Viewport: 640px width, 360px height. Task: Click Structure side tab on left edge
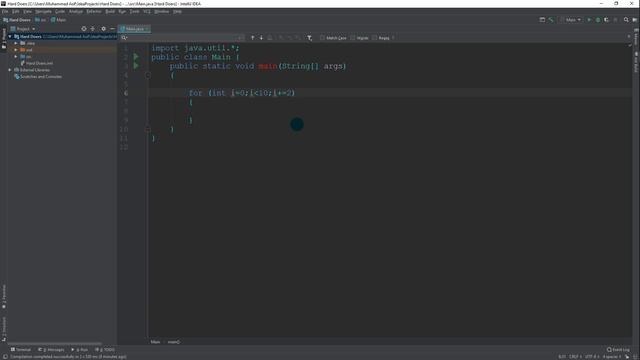(x=4, y=329)
